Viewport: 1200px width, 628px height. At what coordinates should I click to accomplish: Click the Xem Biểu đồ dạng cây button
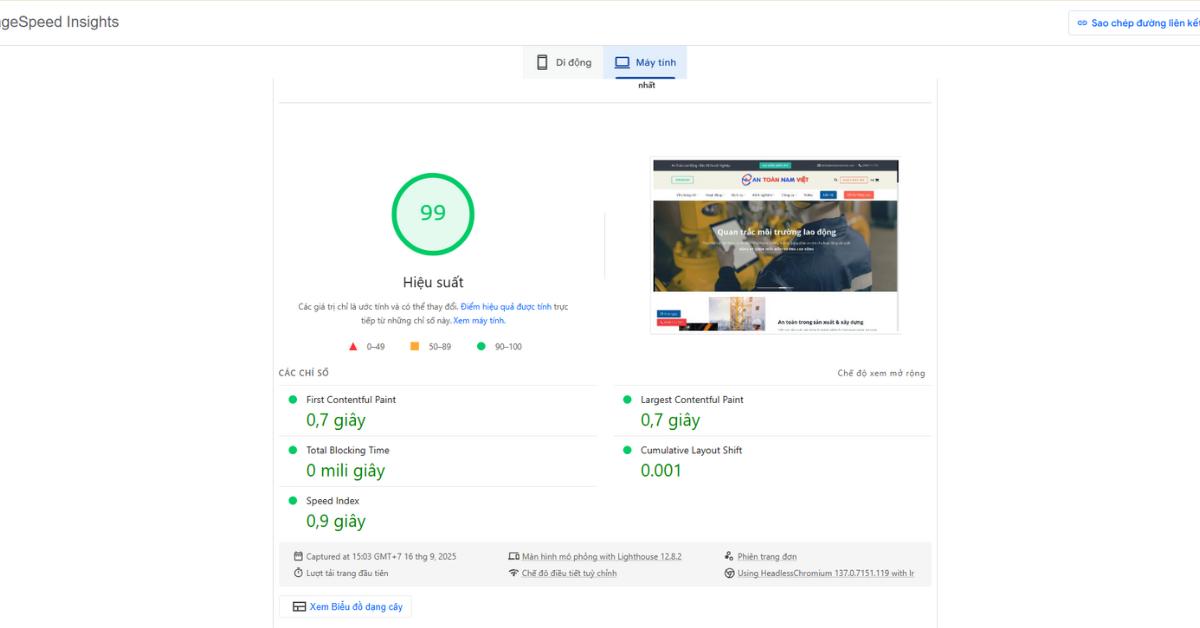346,606
